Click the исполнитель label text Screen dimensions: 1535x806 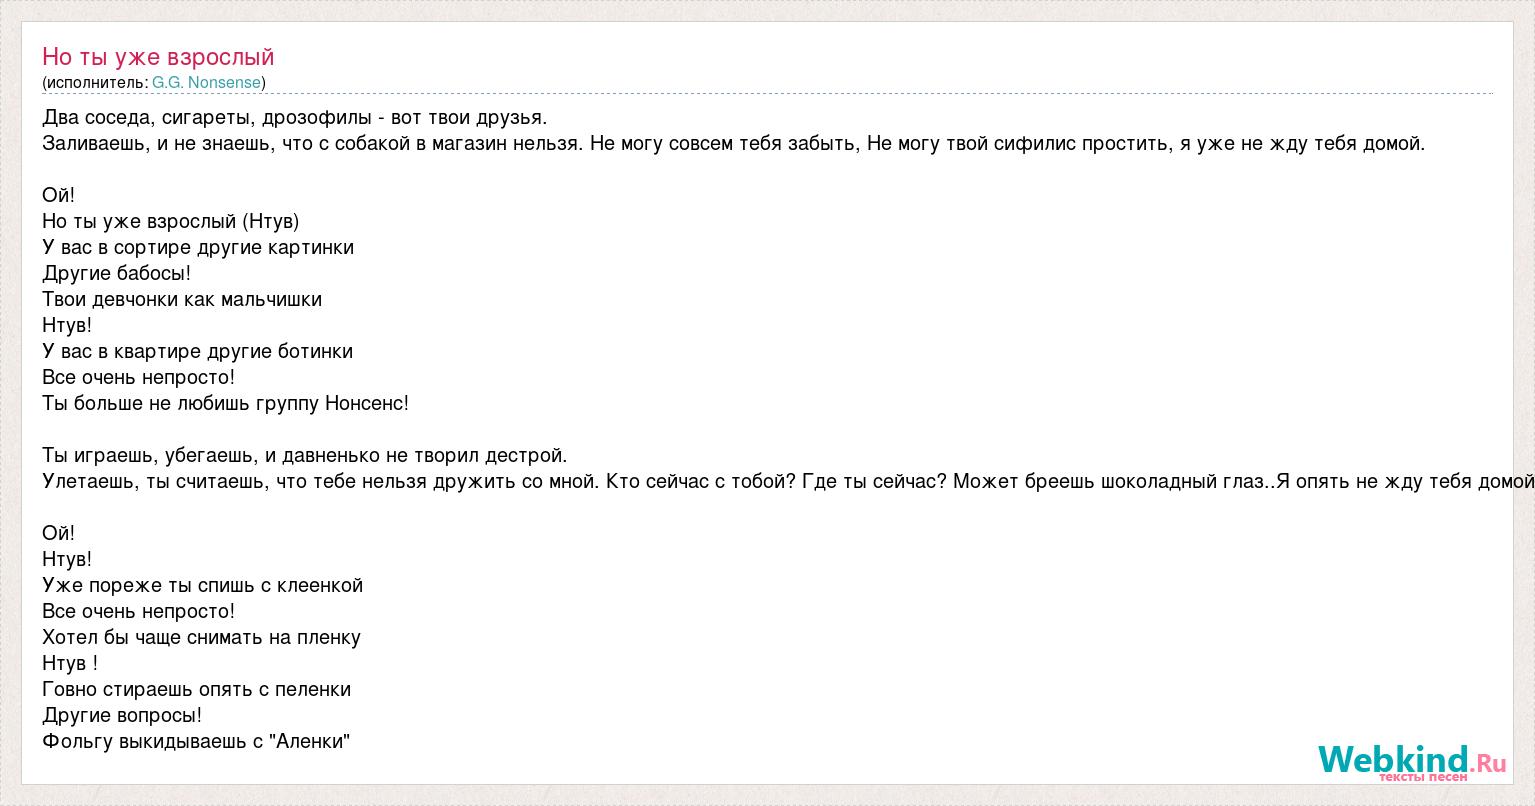(x=95, y=83)
